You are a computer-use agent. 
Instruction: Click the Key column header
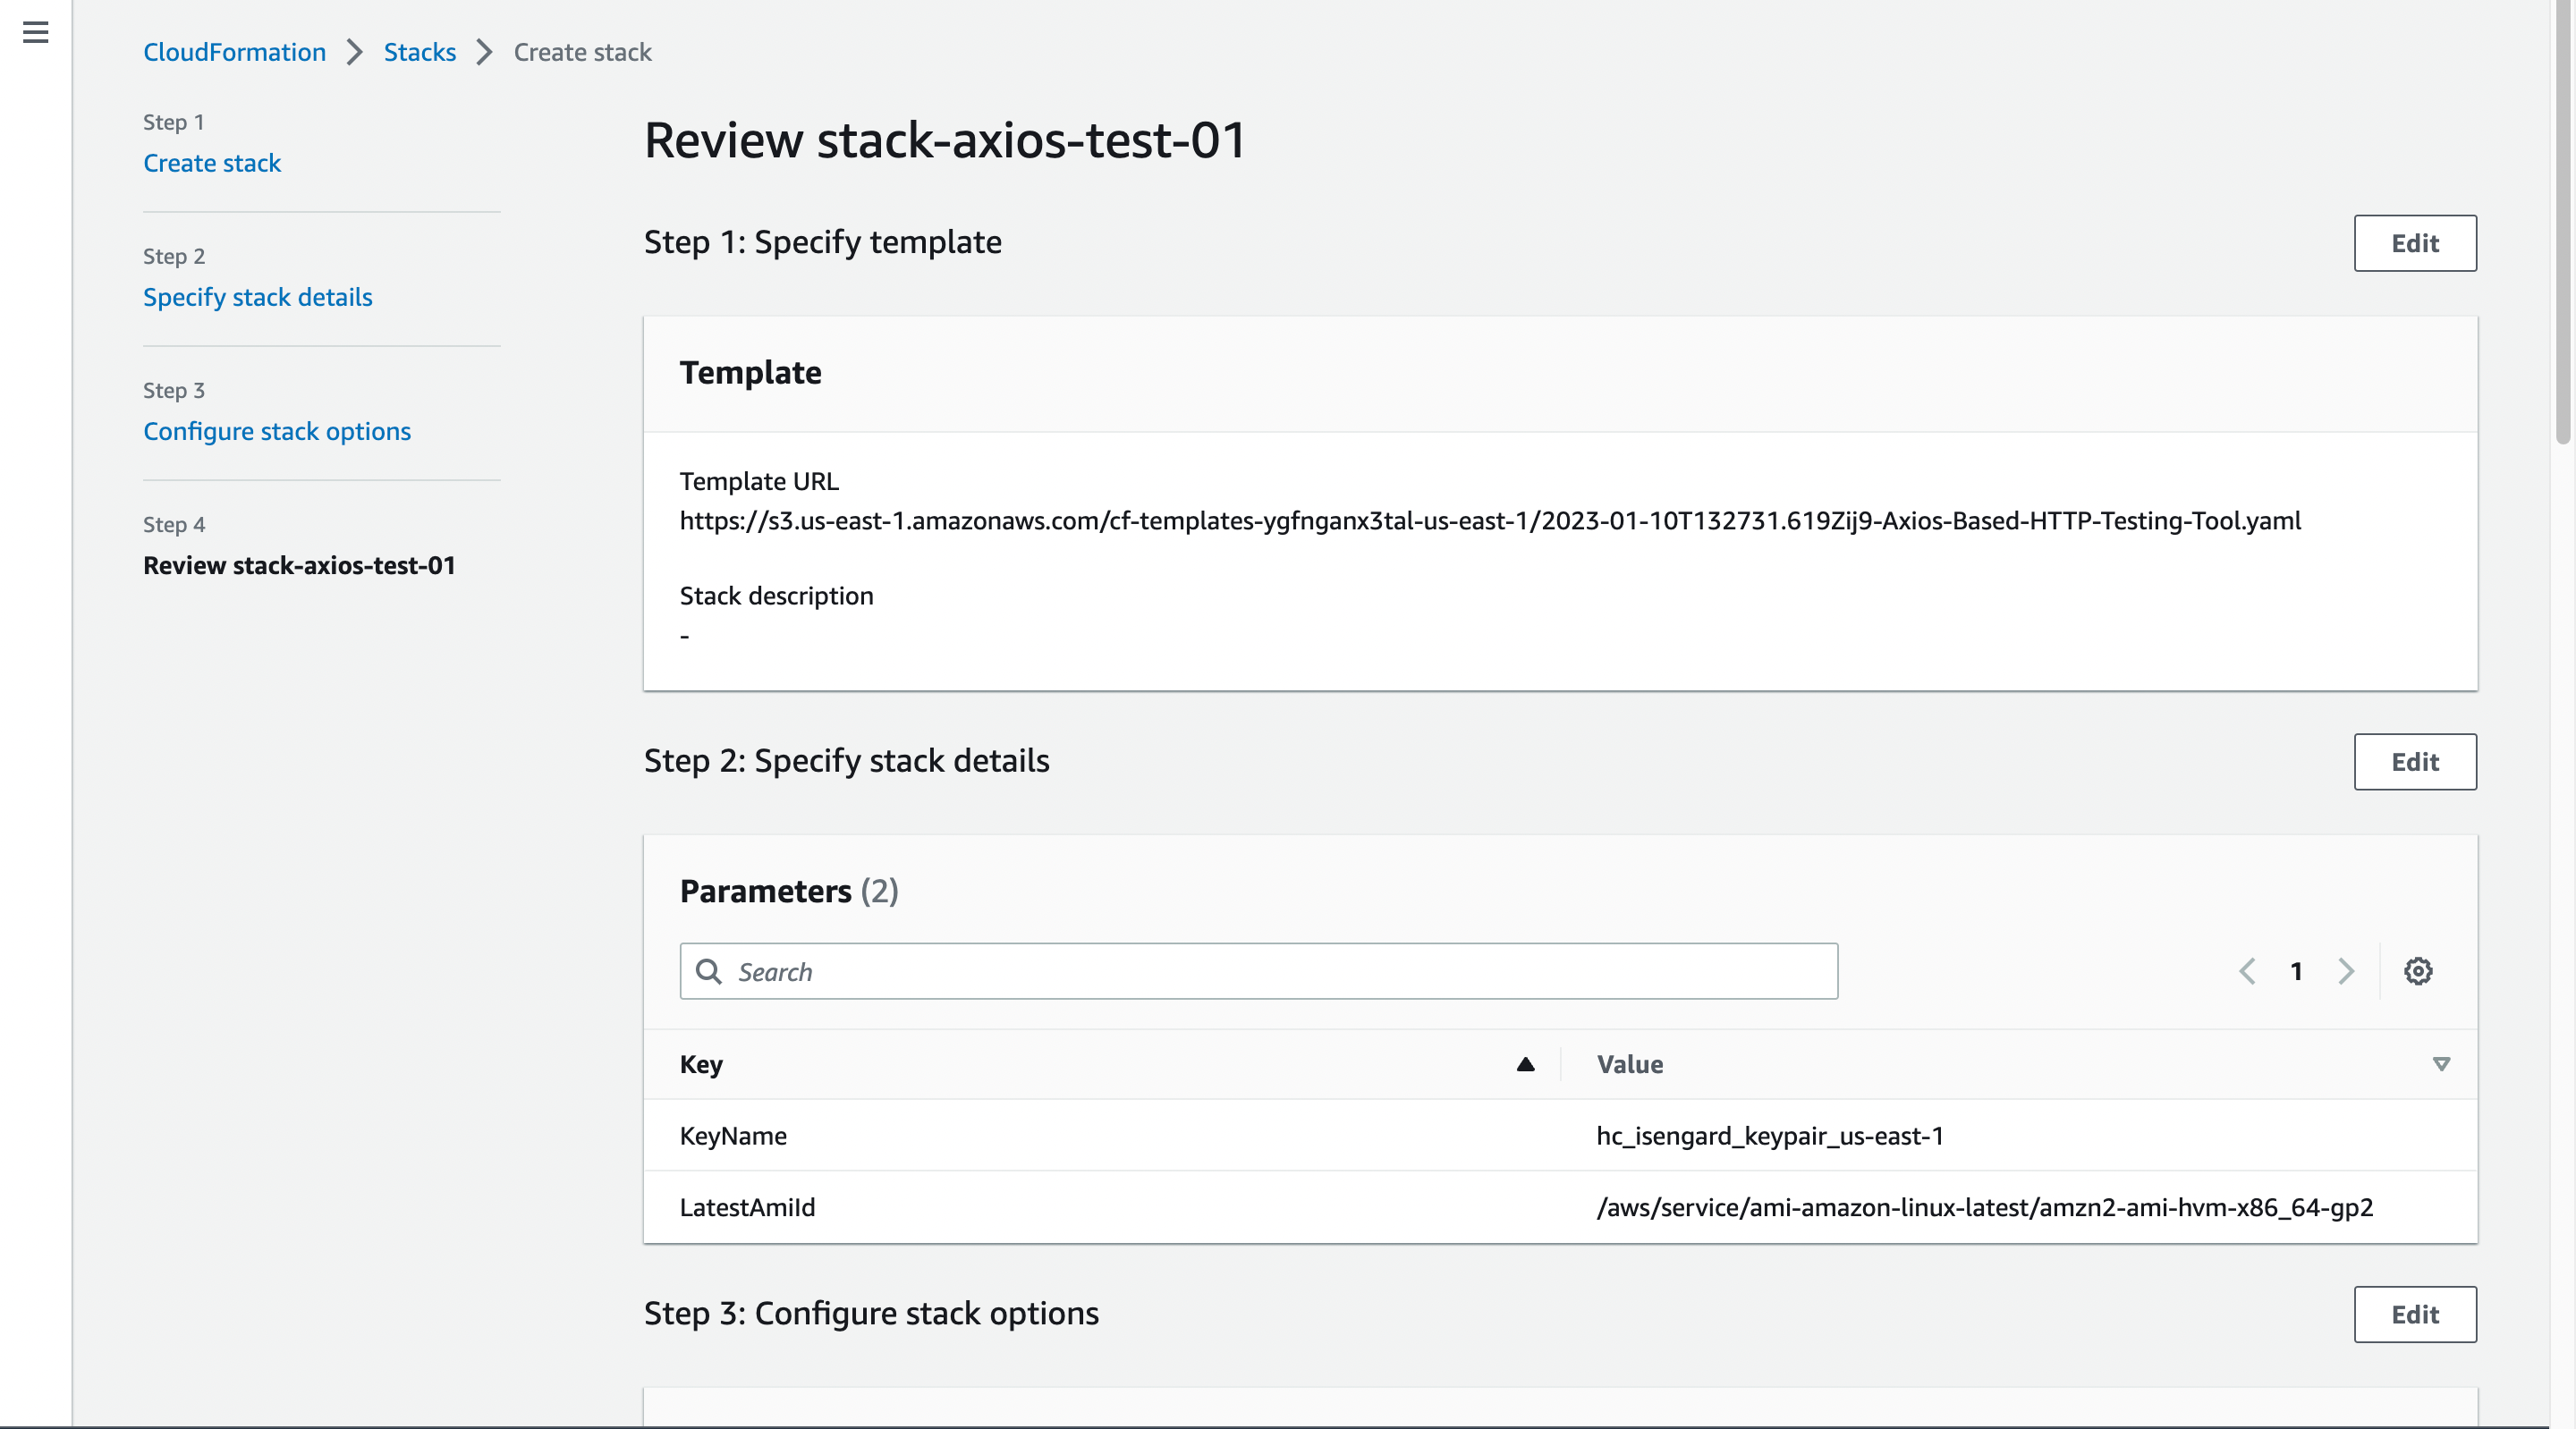[701, 1064]
